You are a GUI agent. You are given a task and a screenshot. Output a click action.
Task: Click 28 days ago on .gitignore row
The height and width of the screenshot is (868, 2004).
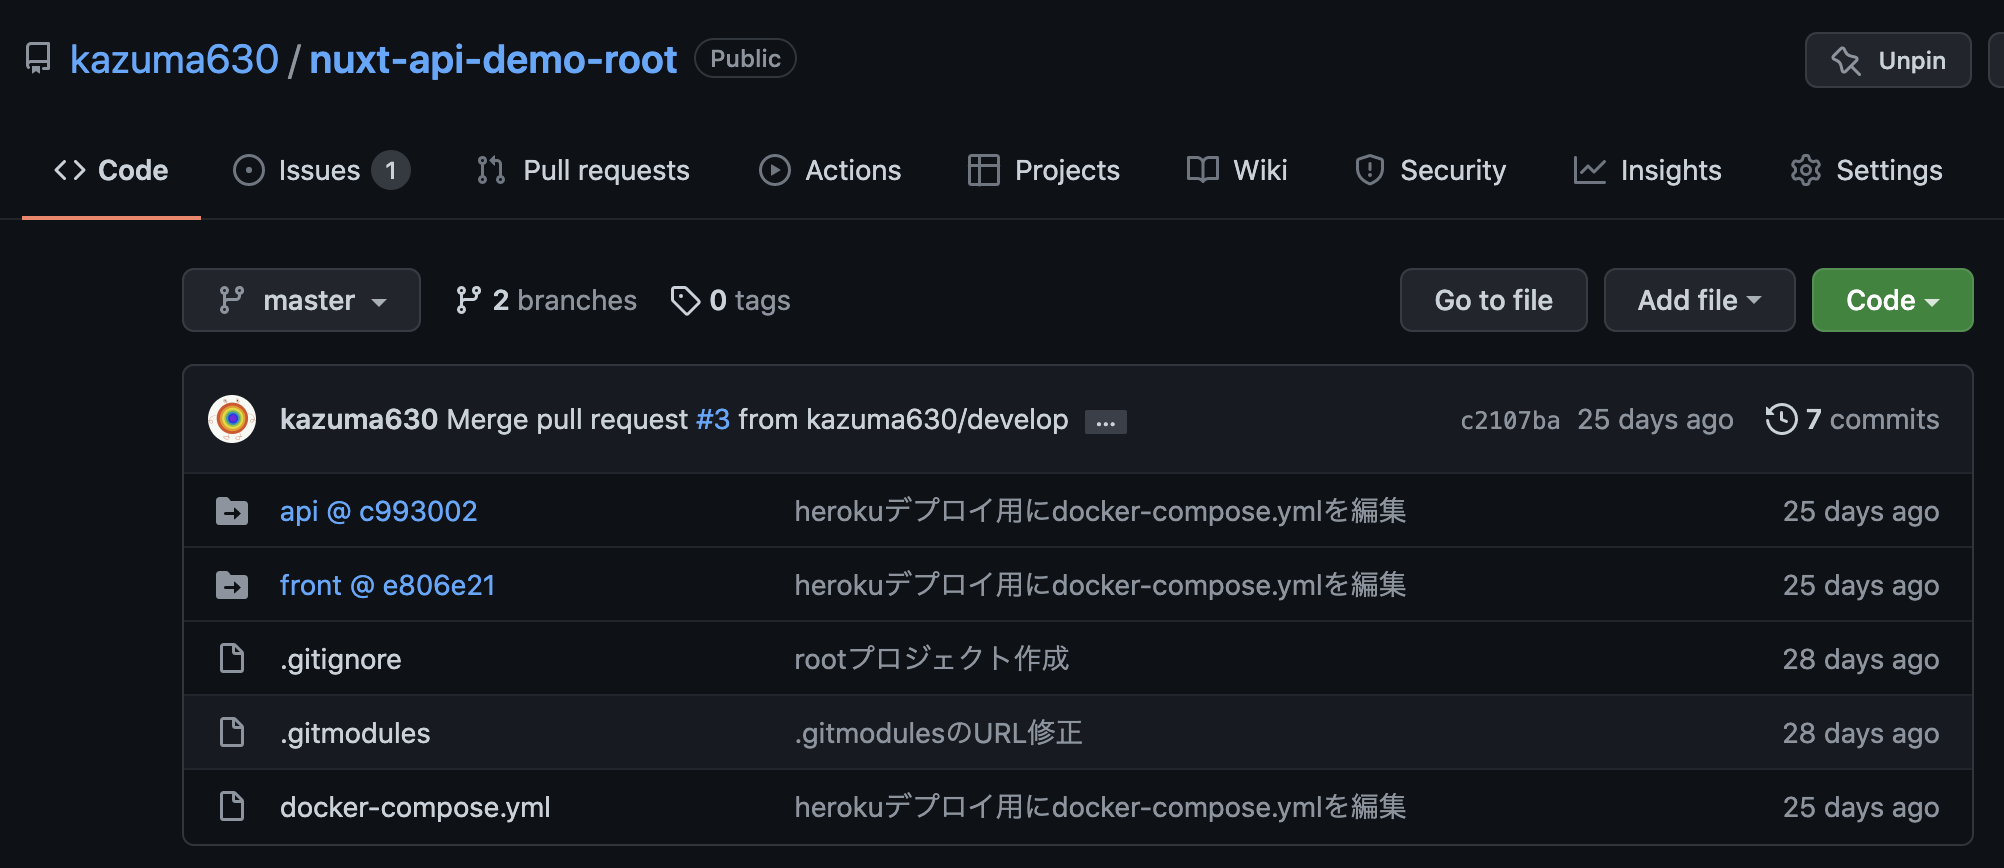click(x=1861, y=659)
